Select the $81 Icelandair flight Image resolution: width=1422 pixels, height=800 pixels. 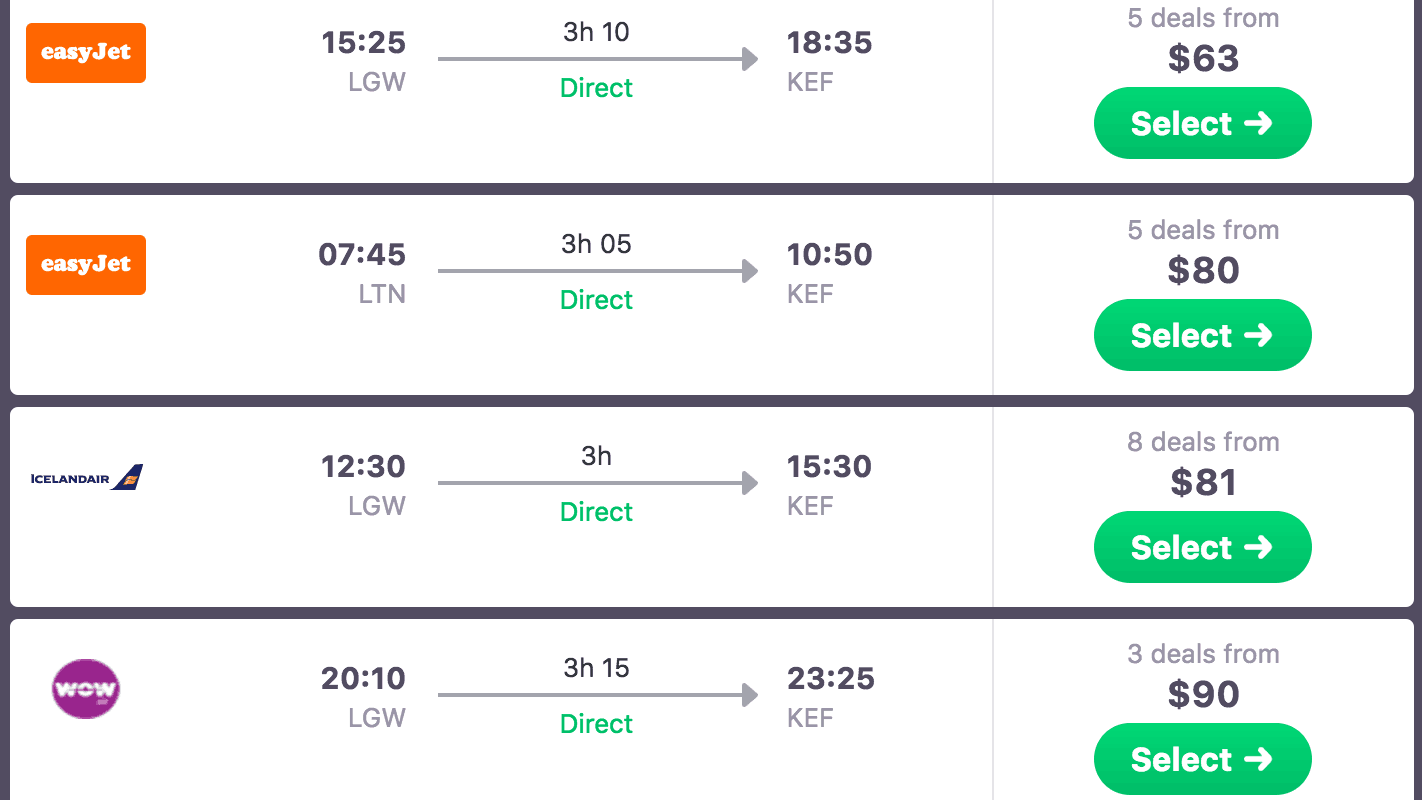pos(1202,547)
